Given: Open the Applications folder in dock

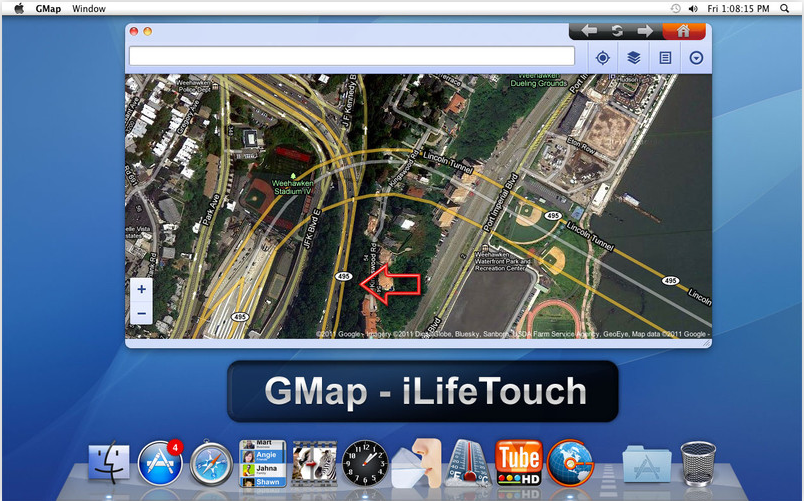Looking at the screenshot, I should point(647,464).
